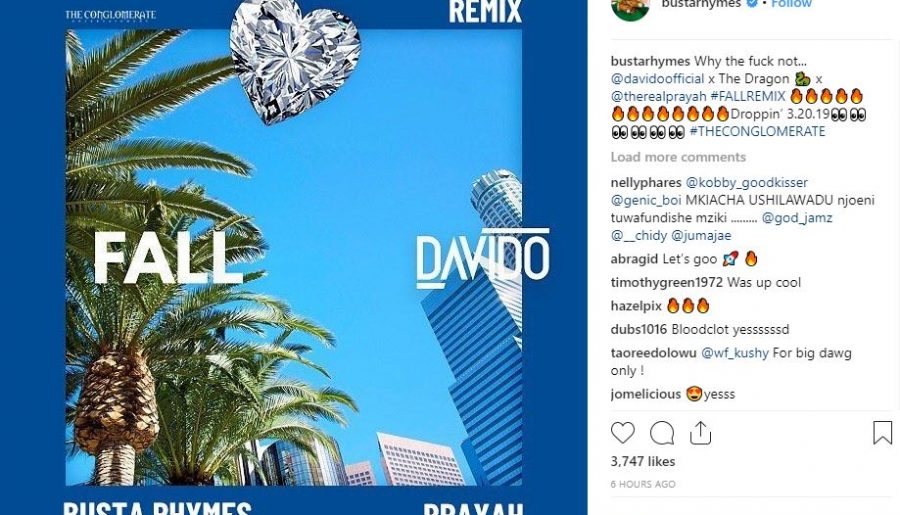The image size is (900, 515).
Task: Open the bustarhymes username in the header
Action: (x=701, y=3)
